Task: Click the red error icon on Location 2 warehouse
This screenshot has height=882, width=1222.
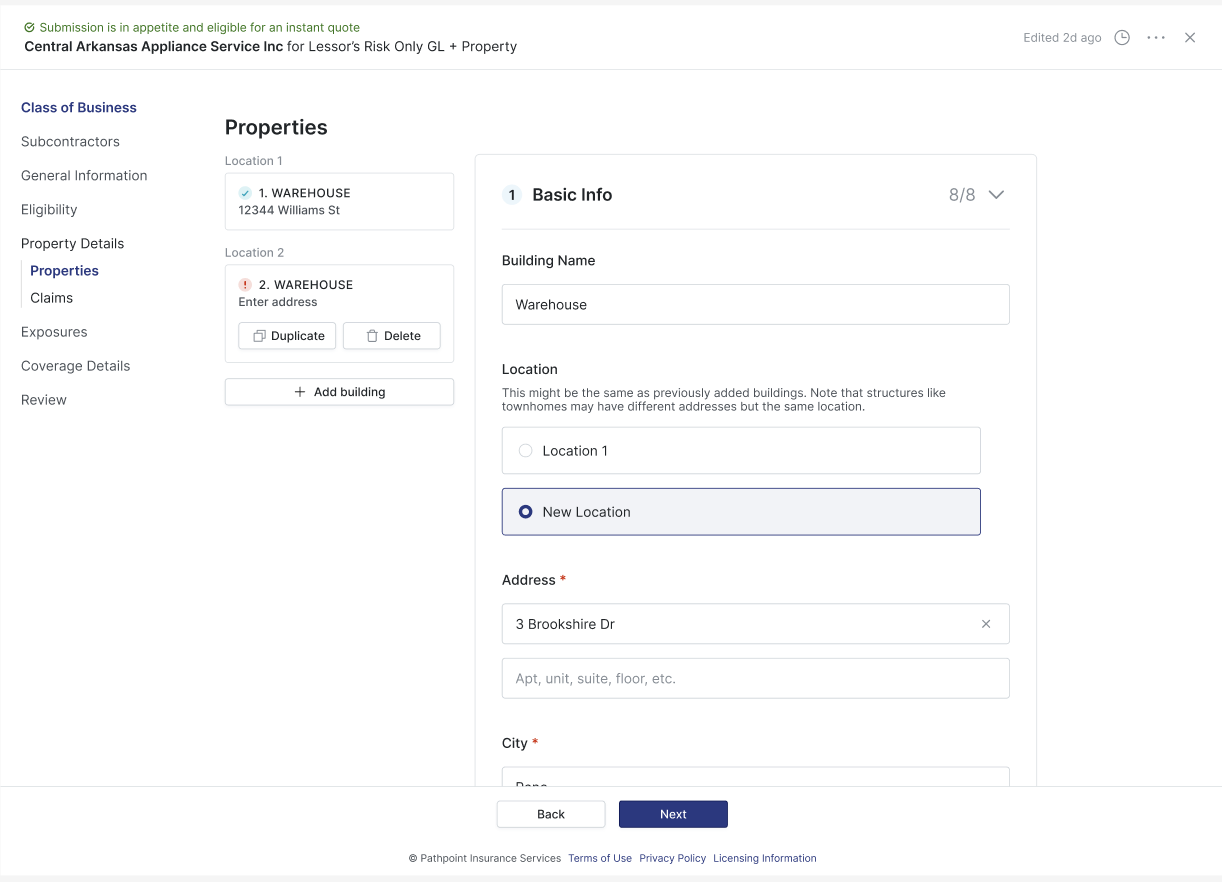Action: pos(245,285)
